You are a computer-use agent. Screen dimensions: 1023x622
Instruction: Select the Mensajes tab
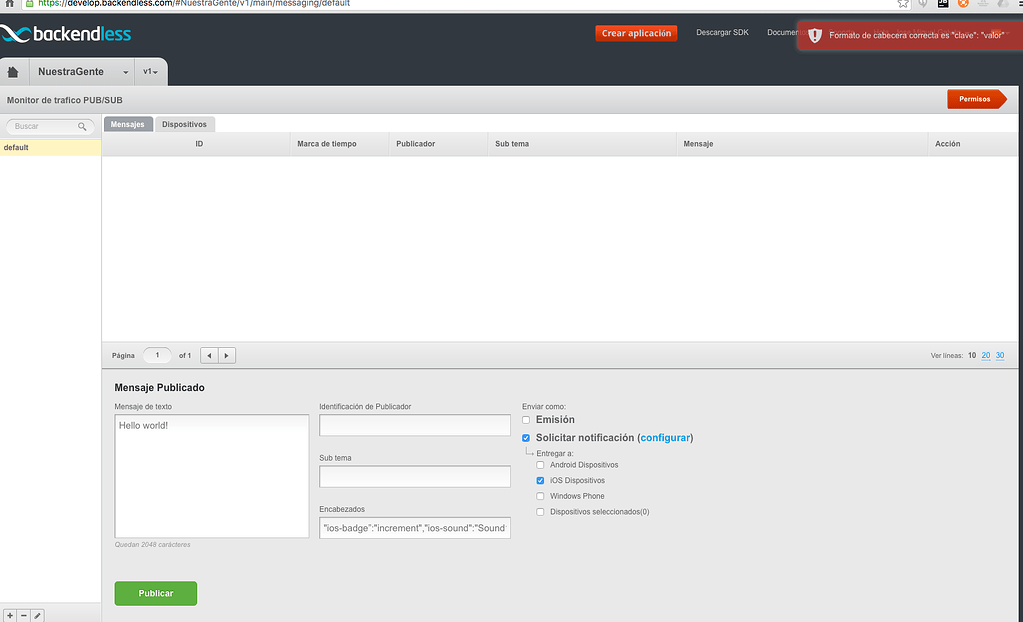click(x=128, y=124)
